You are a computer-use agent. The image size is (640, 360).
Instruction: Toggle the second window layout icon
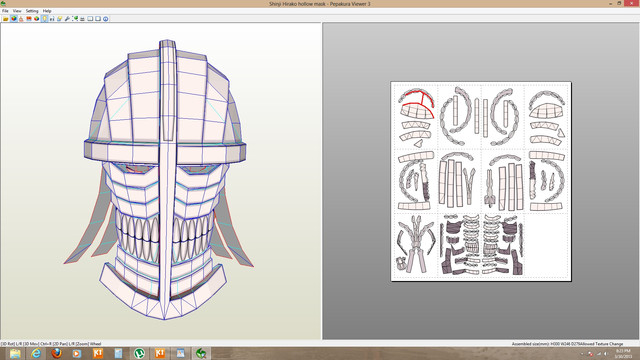click(98, 19)
